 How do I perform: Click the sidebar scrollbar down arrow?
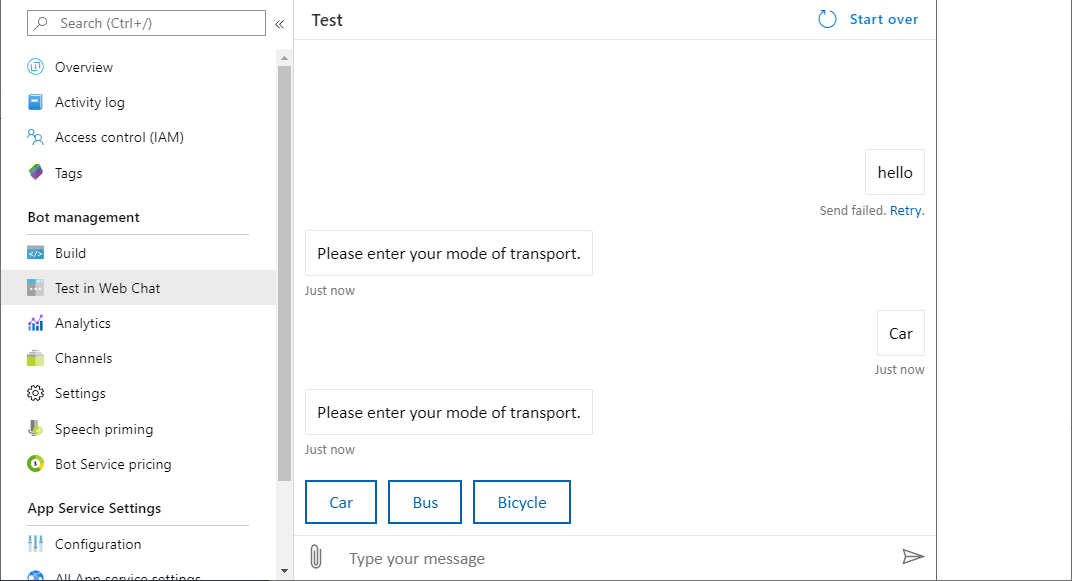284,571
